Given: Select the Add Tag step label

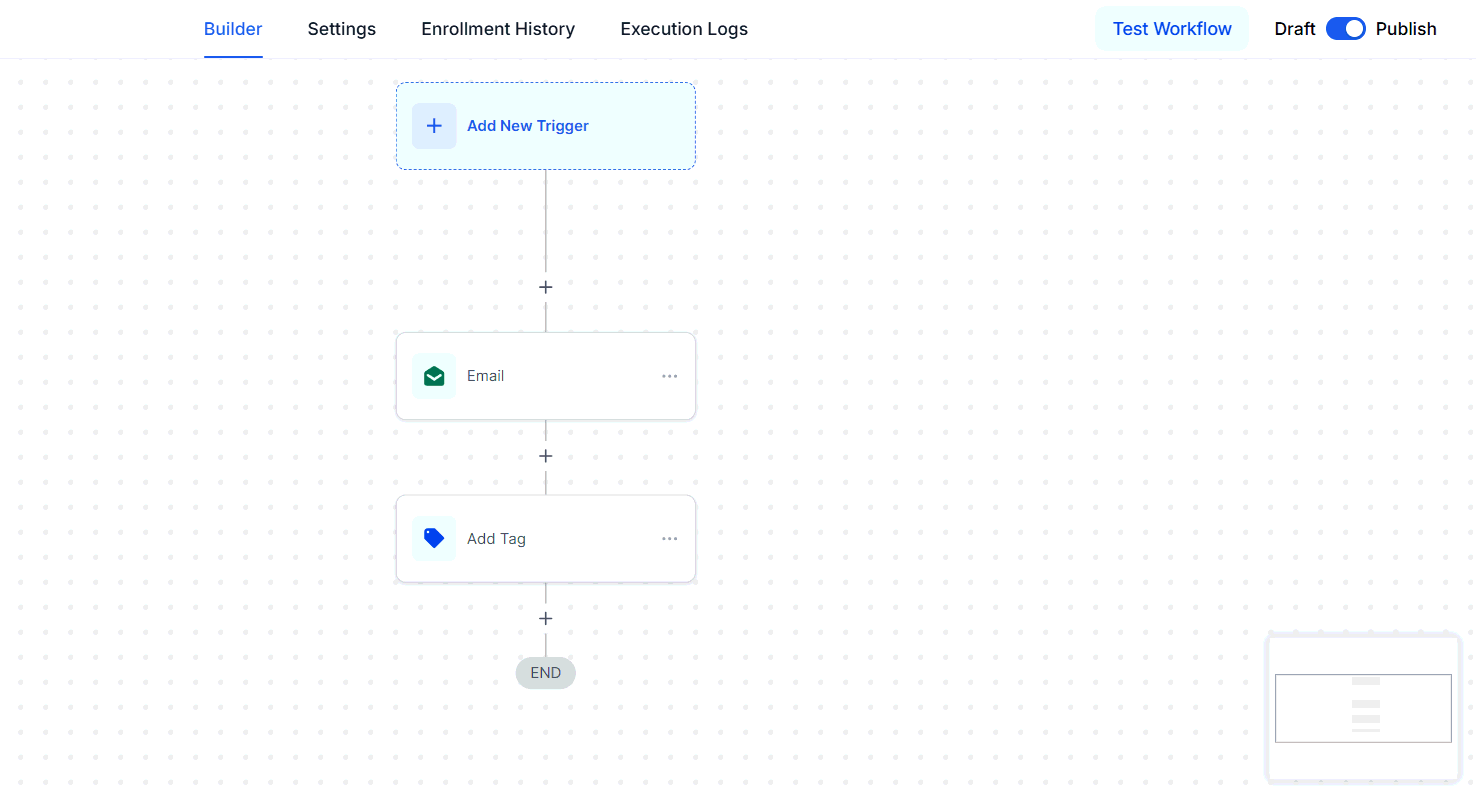Looking at the screenshot, I should pyautogui.click(x=496, y=539).
